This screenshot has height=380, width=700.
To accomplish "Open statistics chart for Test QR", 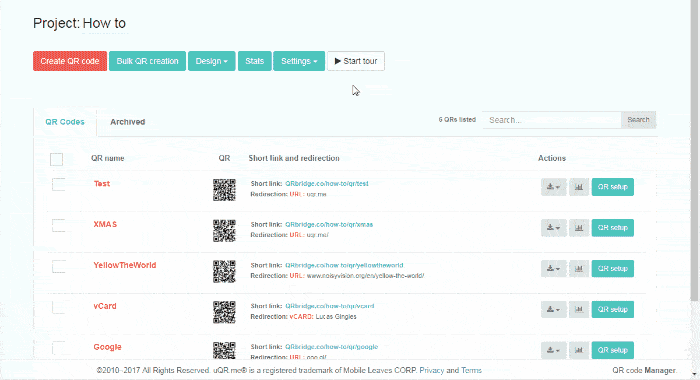I will [x=579, y=187].
